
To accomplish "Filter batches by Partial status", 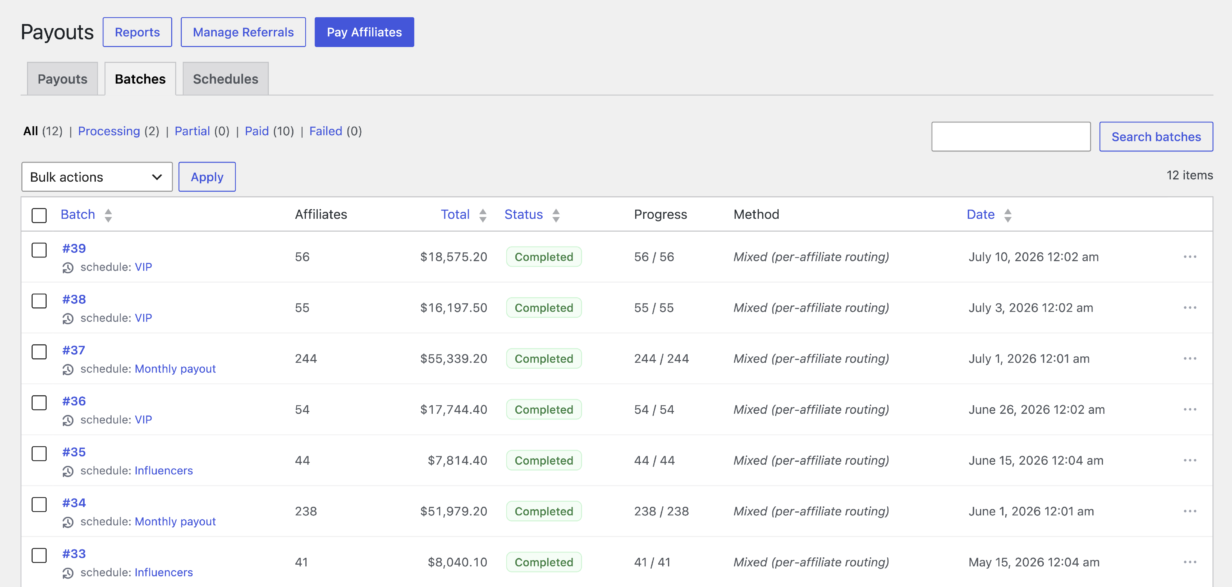I will tap(192, 131).
